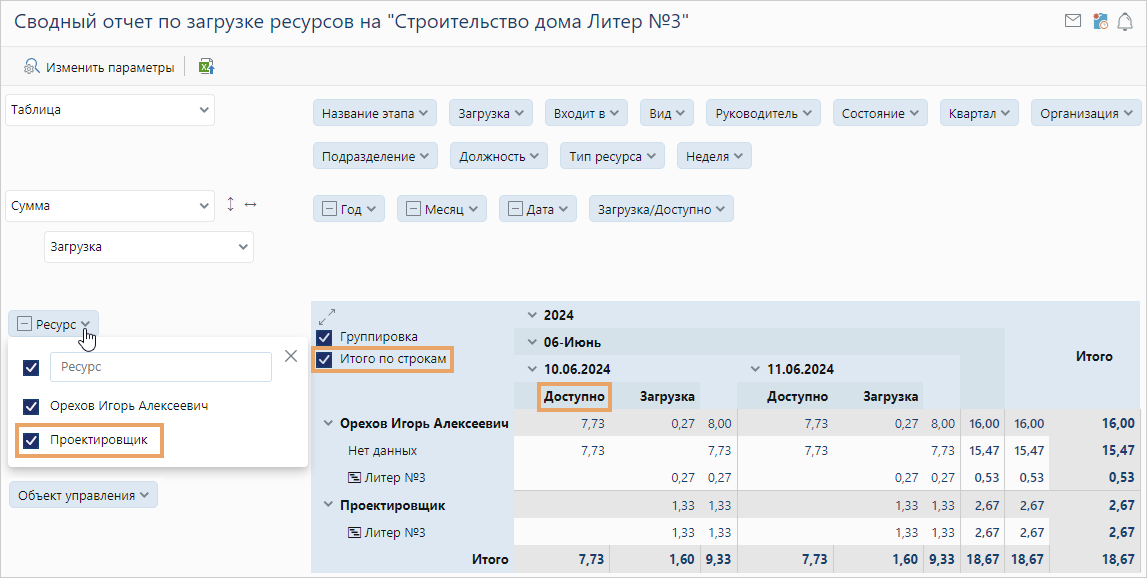
Task: Disable the Итого по строкам checkbox
Action: click(x=324, y=359)
